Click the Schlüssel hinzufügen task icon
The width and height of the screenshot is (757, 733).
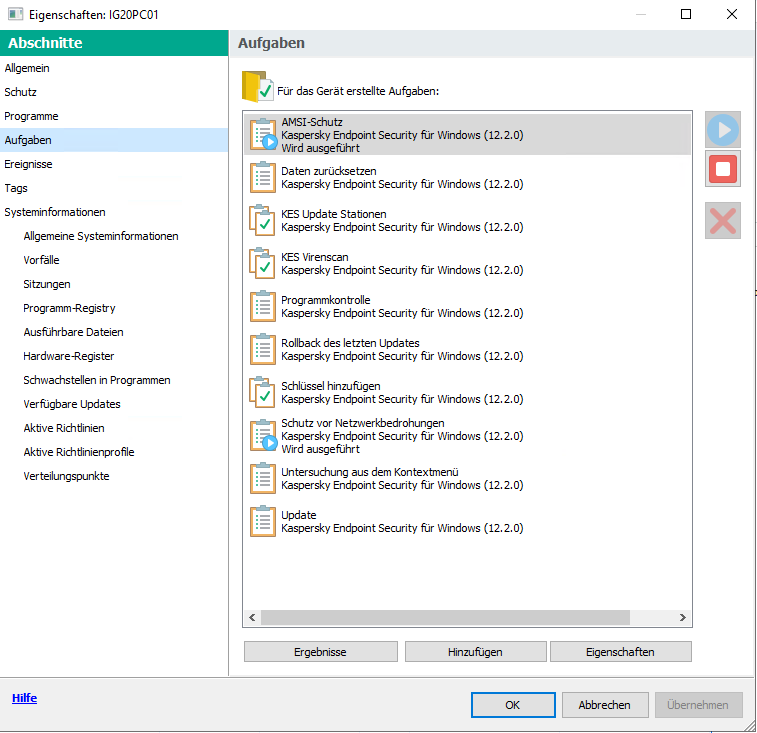(262, 392)
